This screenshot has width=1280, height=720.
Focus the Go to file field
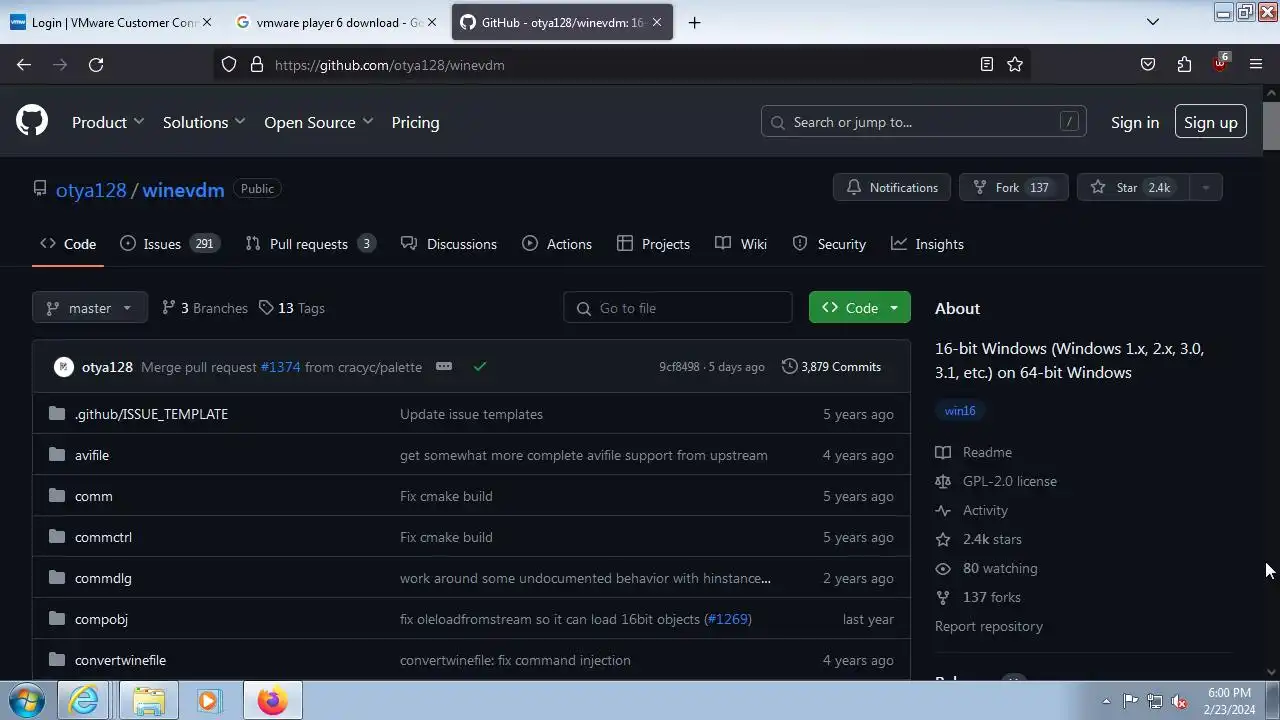click(678, 308)
